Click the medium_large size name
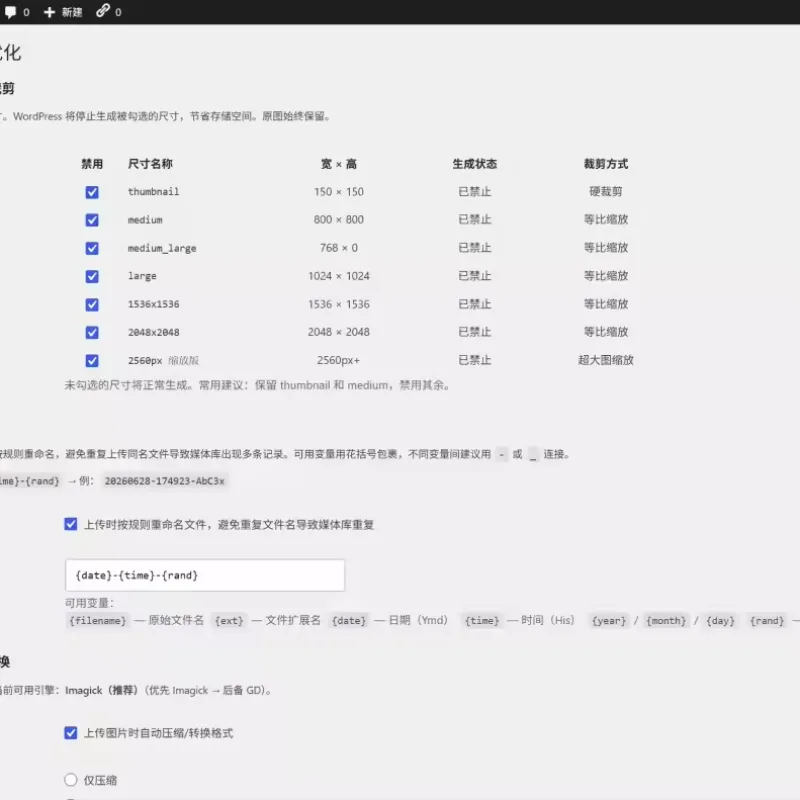 pos(162,248)
